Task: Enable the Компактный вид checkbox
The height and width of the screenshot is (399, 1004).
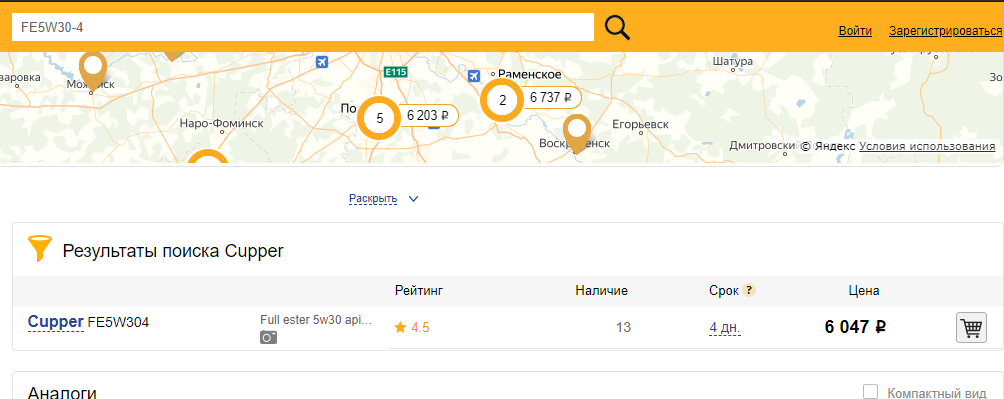Action: (870, 392)
